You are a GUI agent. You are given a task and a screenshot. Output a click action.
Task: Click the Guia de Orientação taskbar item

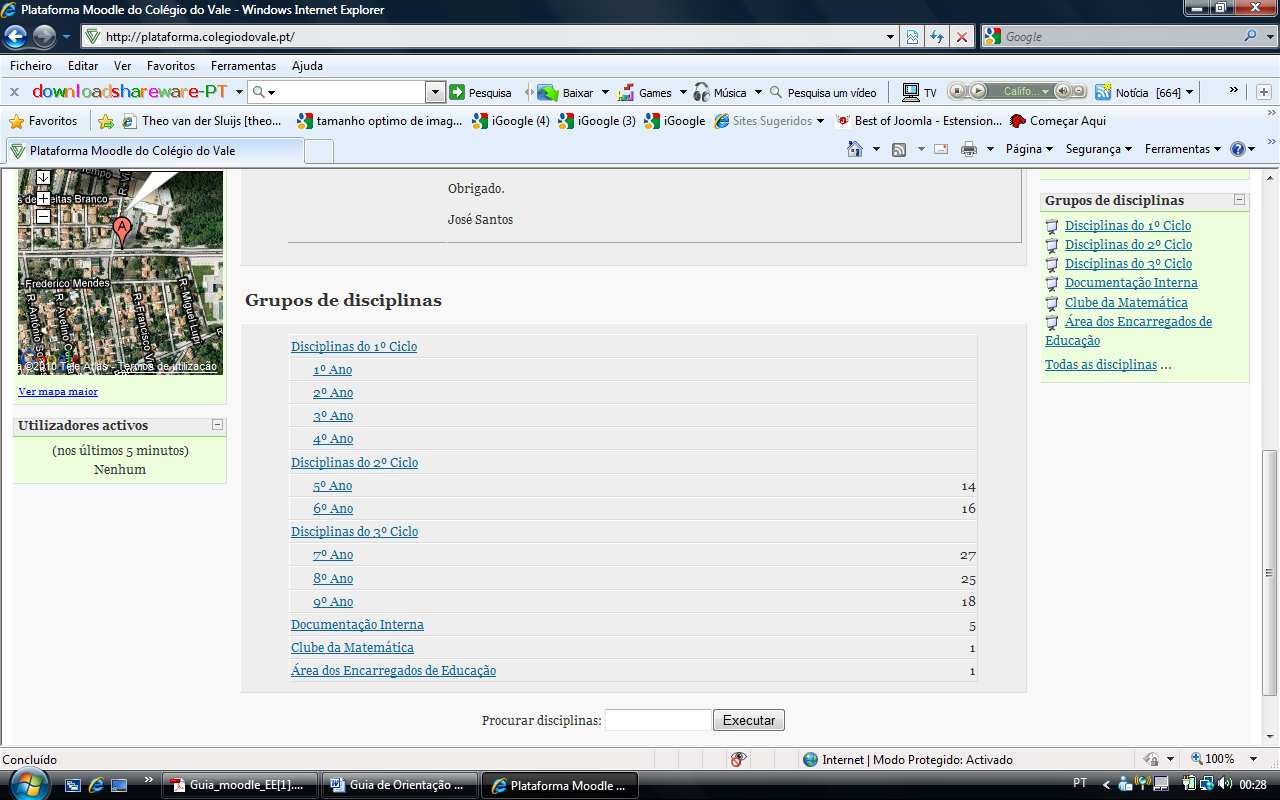click(x=400, y=785)
